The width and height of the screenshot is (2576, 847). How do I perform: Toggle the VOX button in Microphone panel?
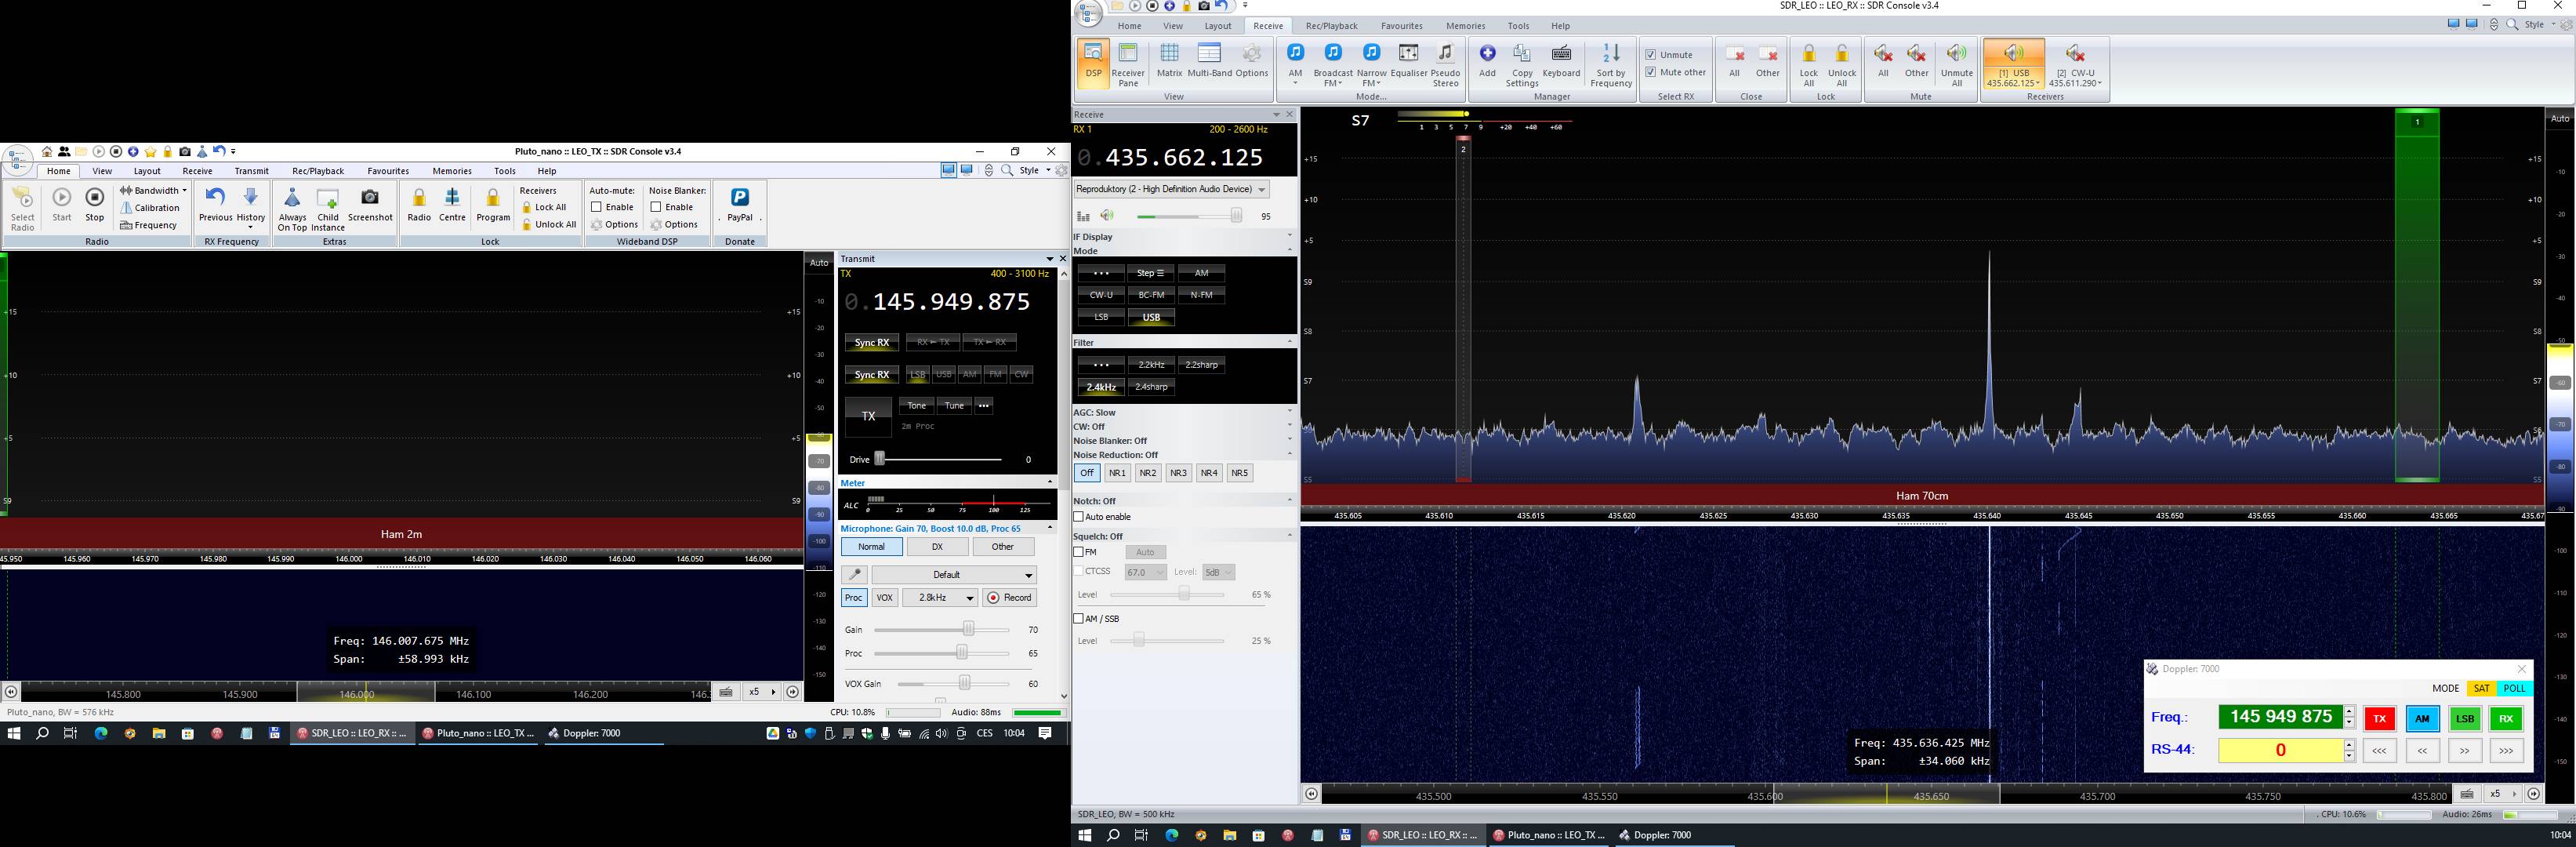885,598
